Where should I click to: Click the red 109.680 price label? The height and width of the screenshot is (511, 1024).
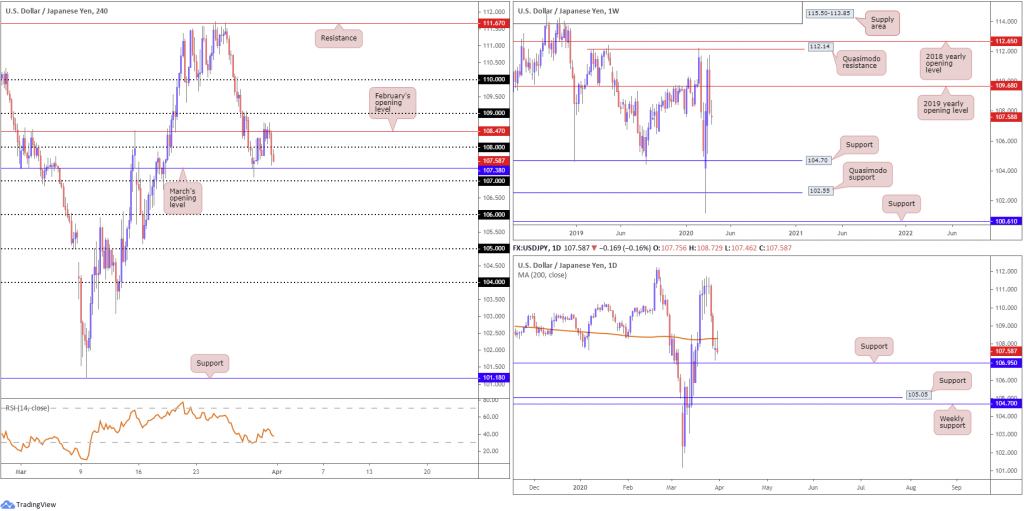[x=1007, y=86]
